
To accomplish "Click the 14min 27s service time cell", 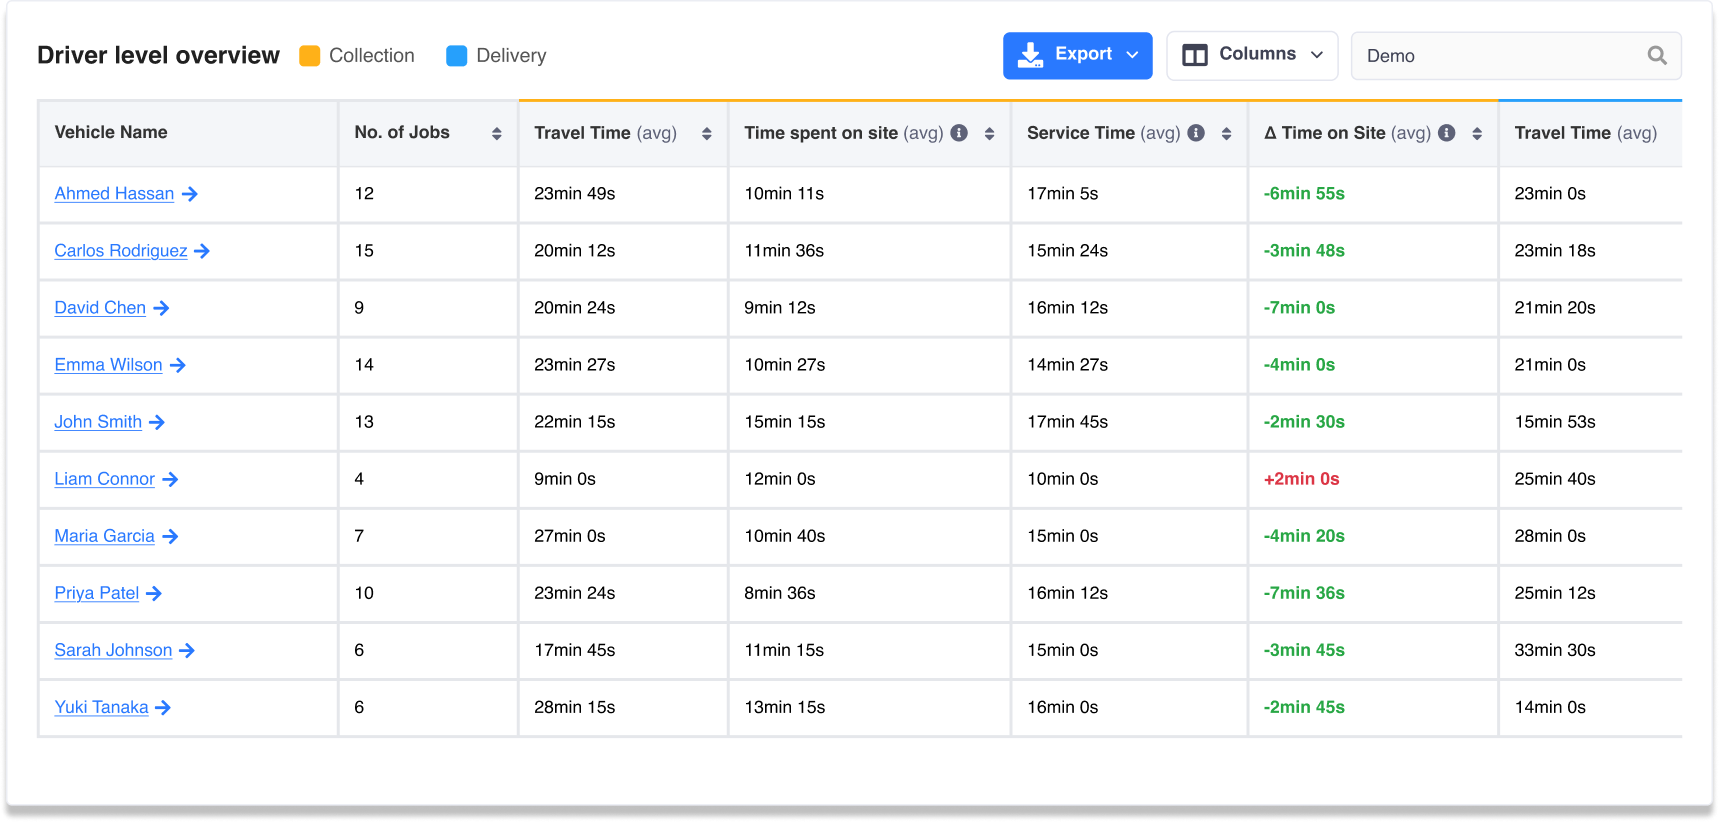I will click(x=1068, y=365).
